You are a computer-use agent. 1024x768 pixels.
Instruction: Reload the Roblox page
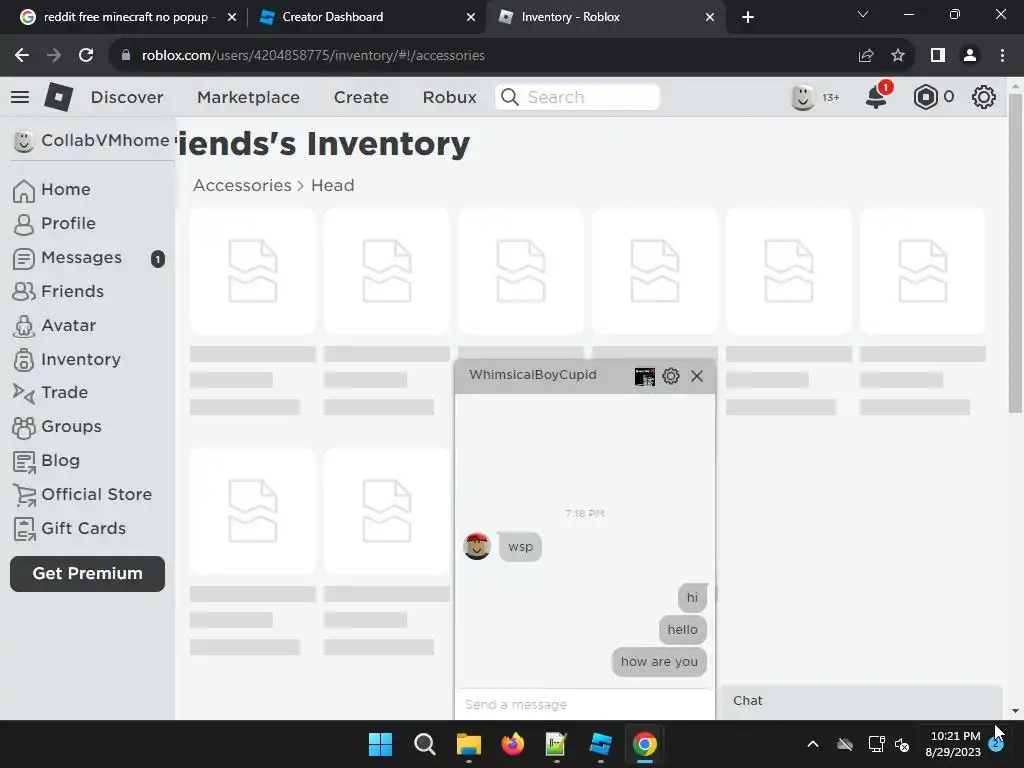[x=86, y=56]
